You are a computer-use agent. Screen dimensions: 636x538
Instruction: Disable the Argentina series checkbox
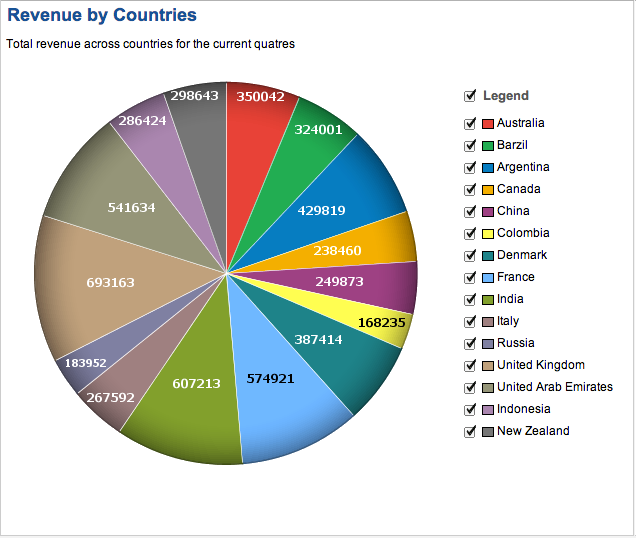[470, 168]
